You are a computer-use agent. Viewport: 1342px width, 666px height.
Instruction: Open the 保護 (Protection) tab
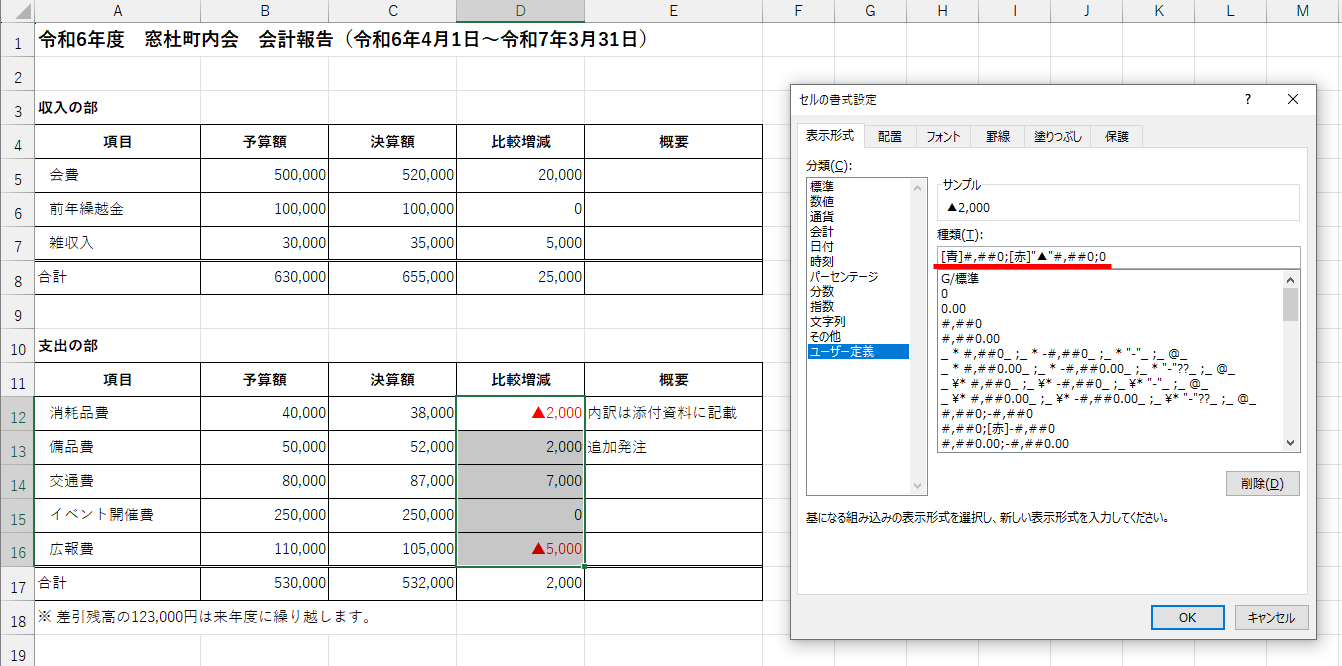pos(1117,137)
